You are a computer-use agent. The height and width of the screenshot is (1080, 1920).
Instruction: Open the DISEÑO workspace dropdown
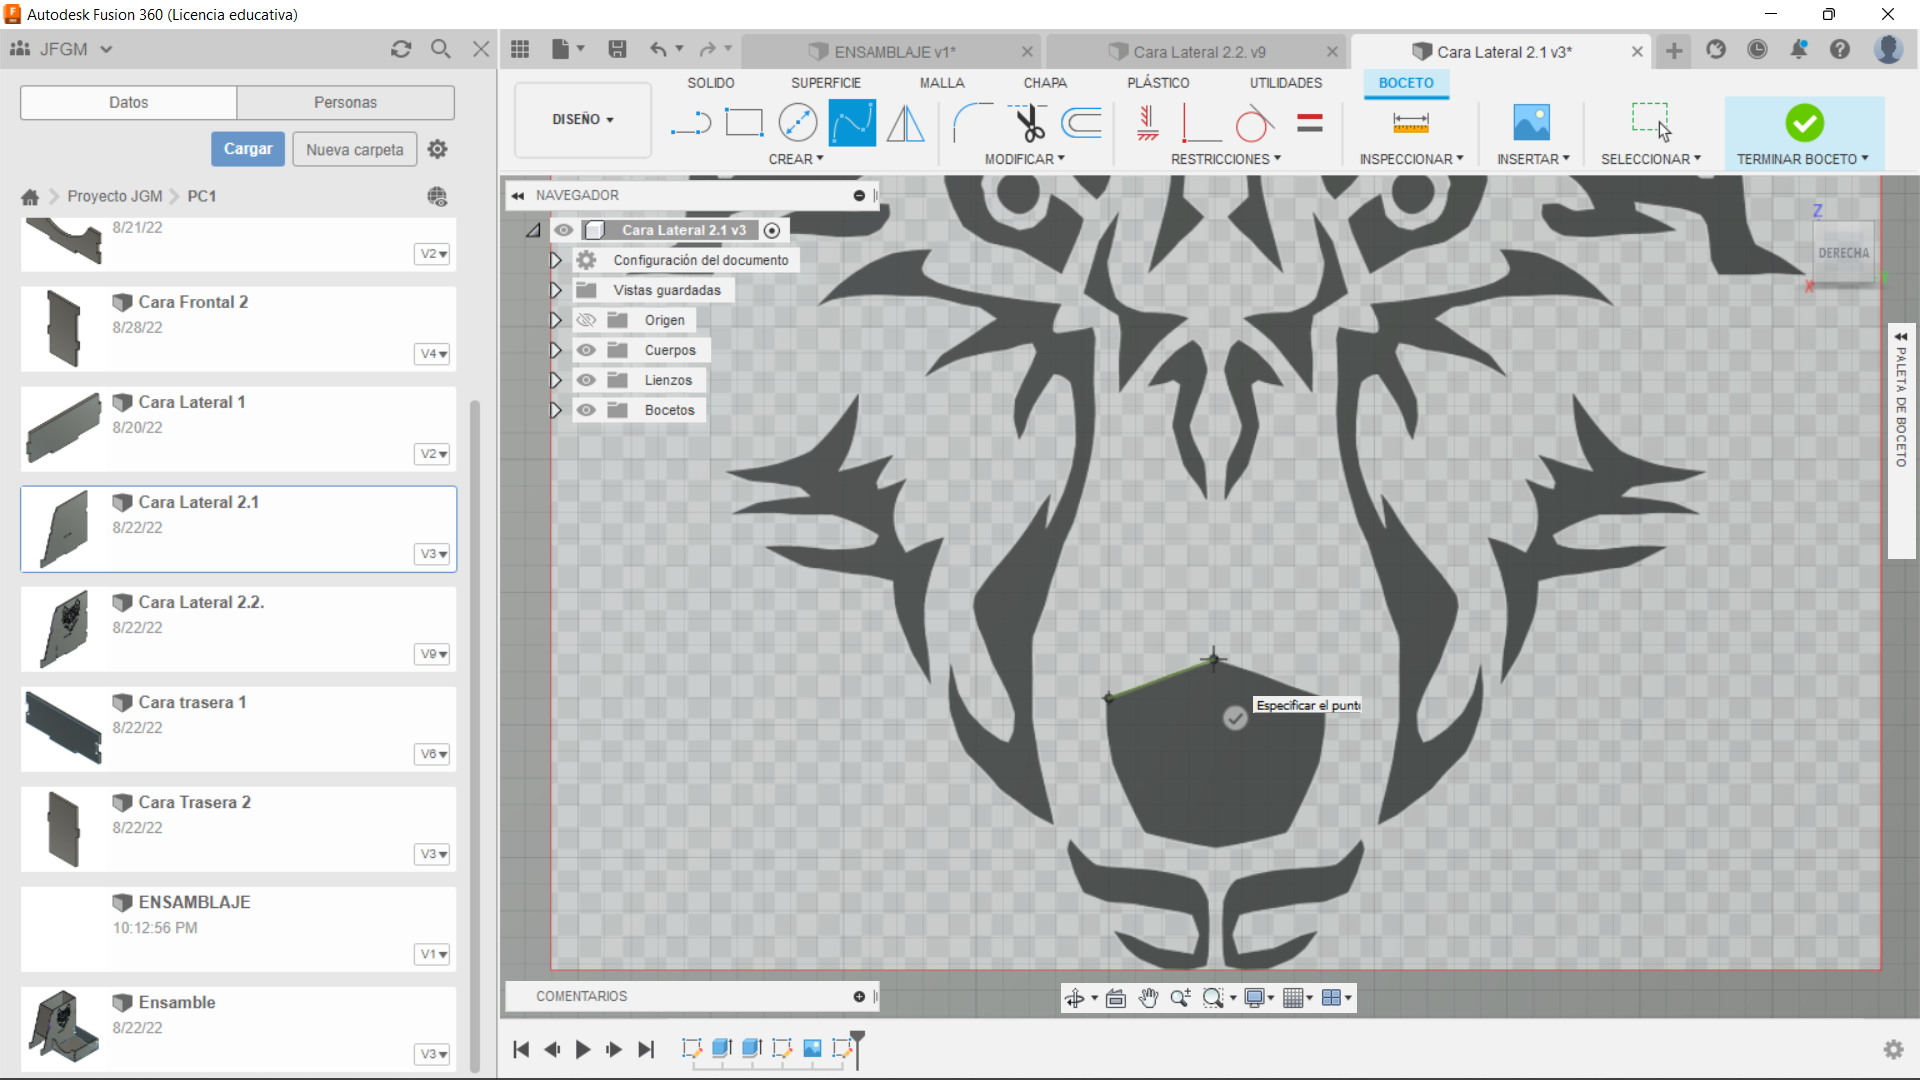click(x=582, y=119)
